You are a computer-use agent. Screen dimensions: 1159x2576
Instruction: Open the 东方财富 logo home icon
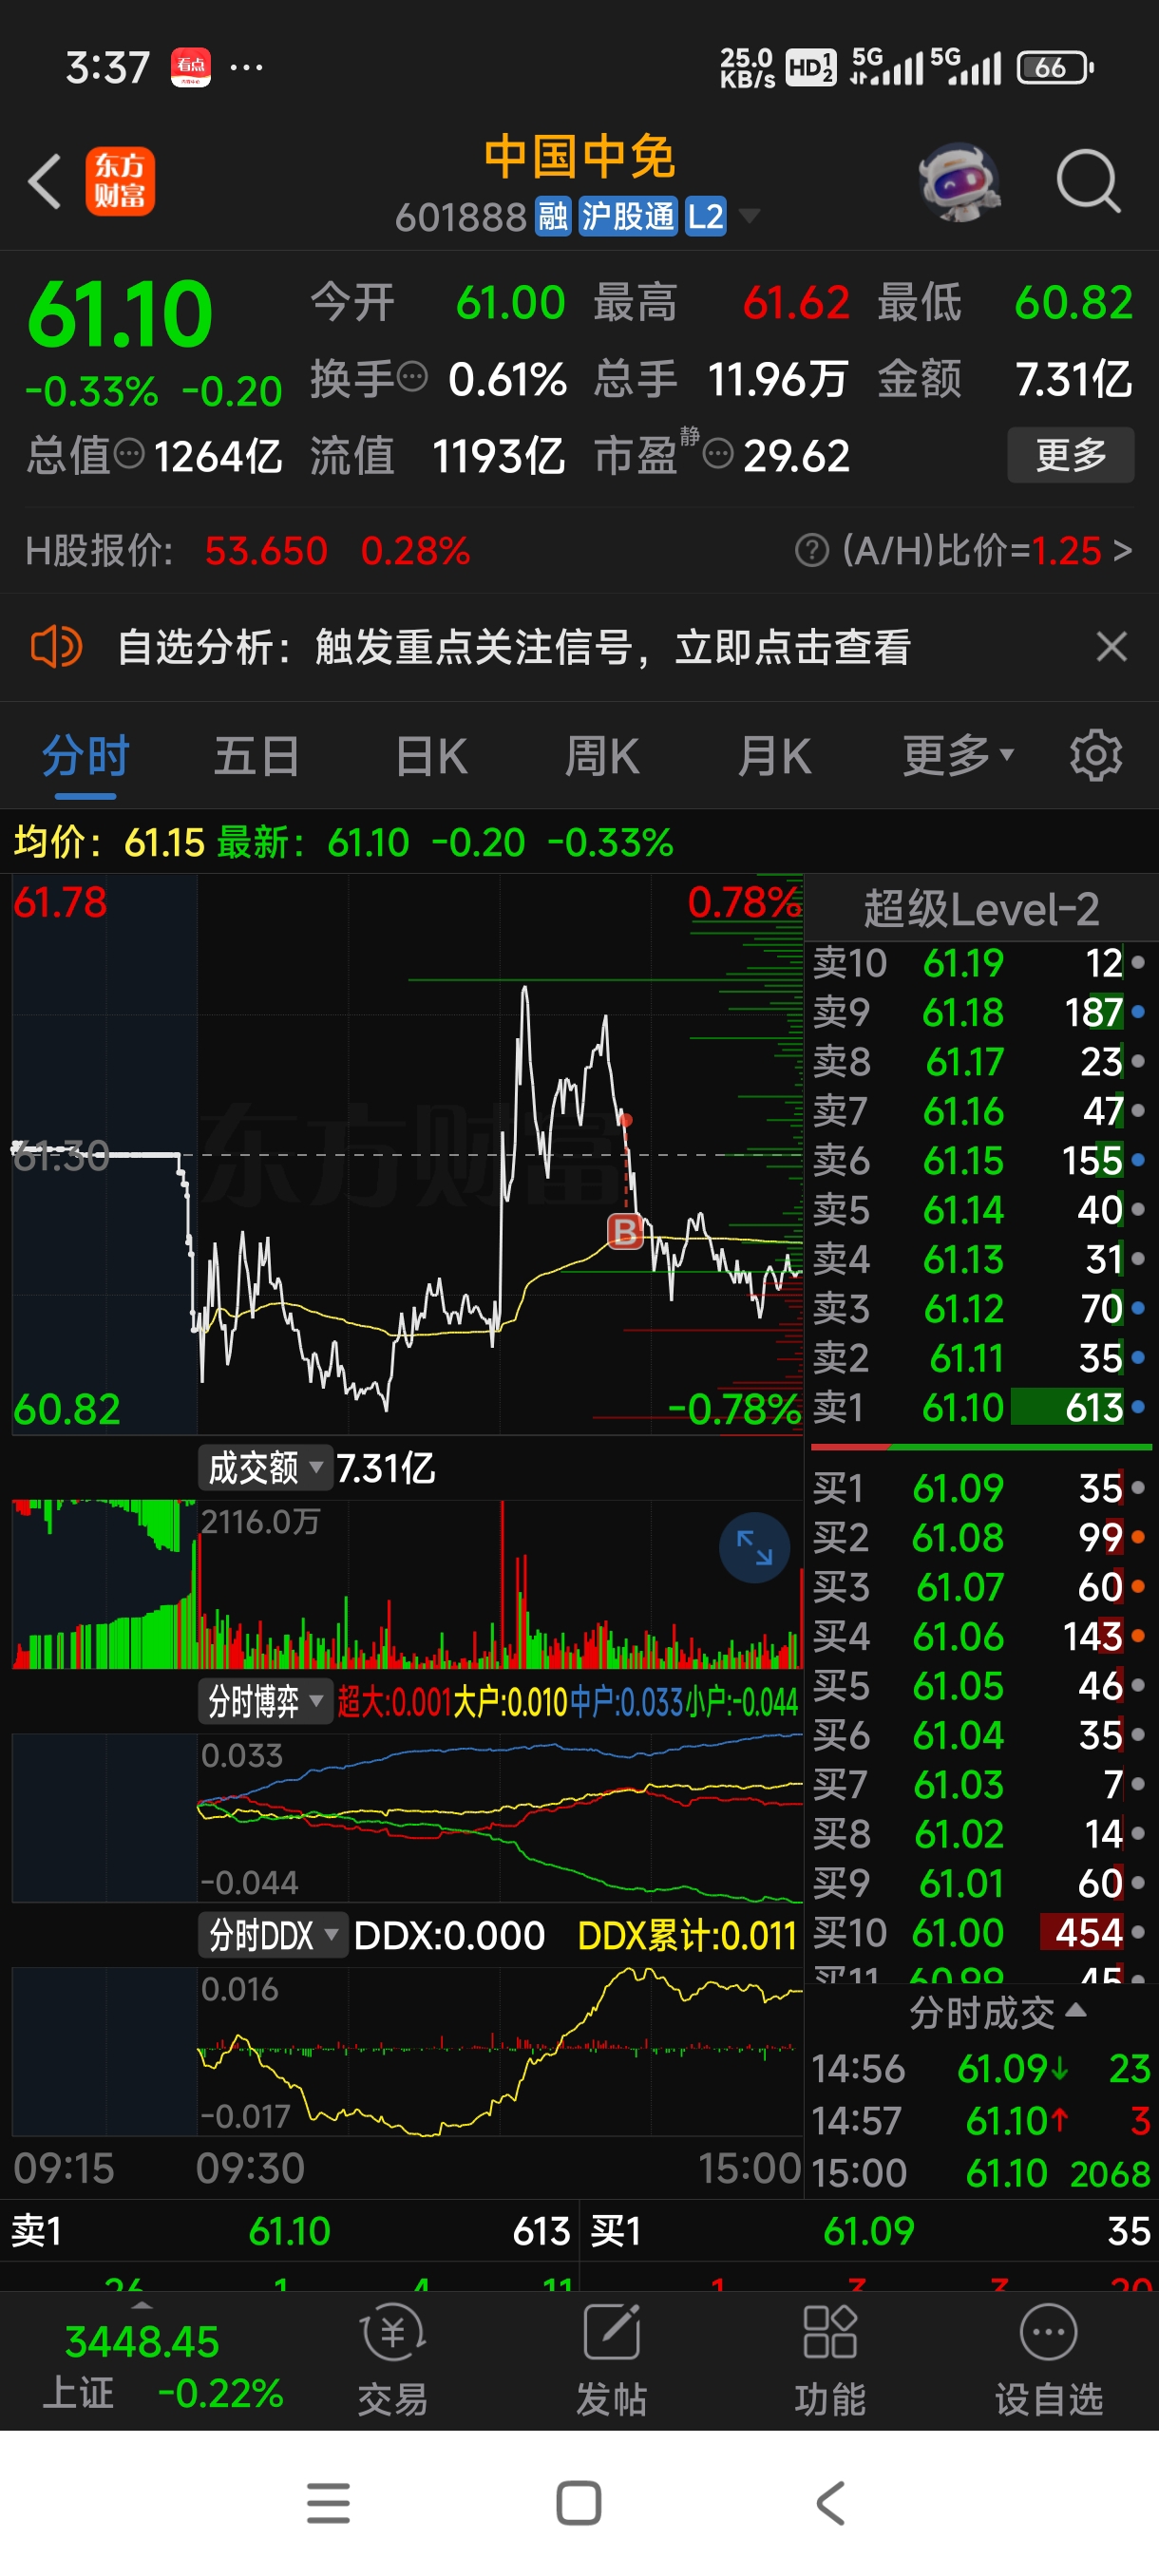click(120, 181)
